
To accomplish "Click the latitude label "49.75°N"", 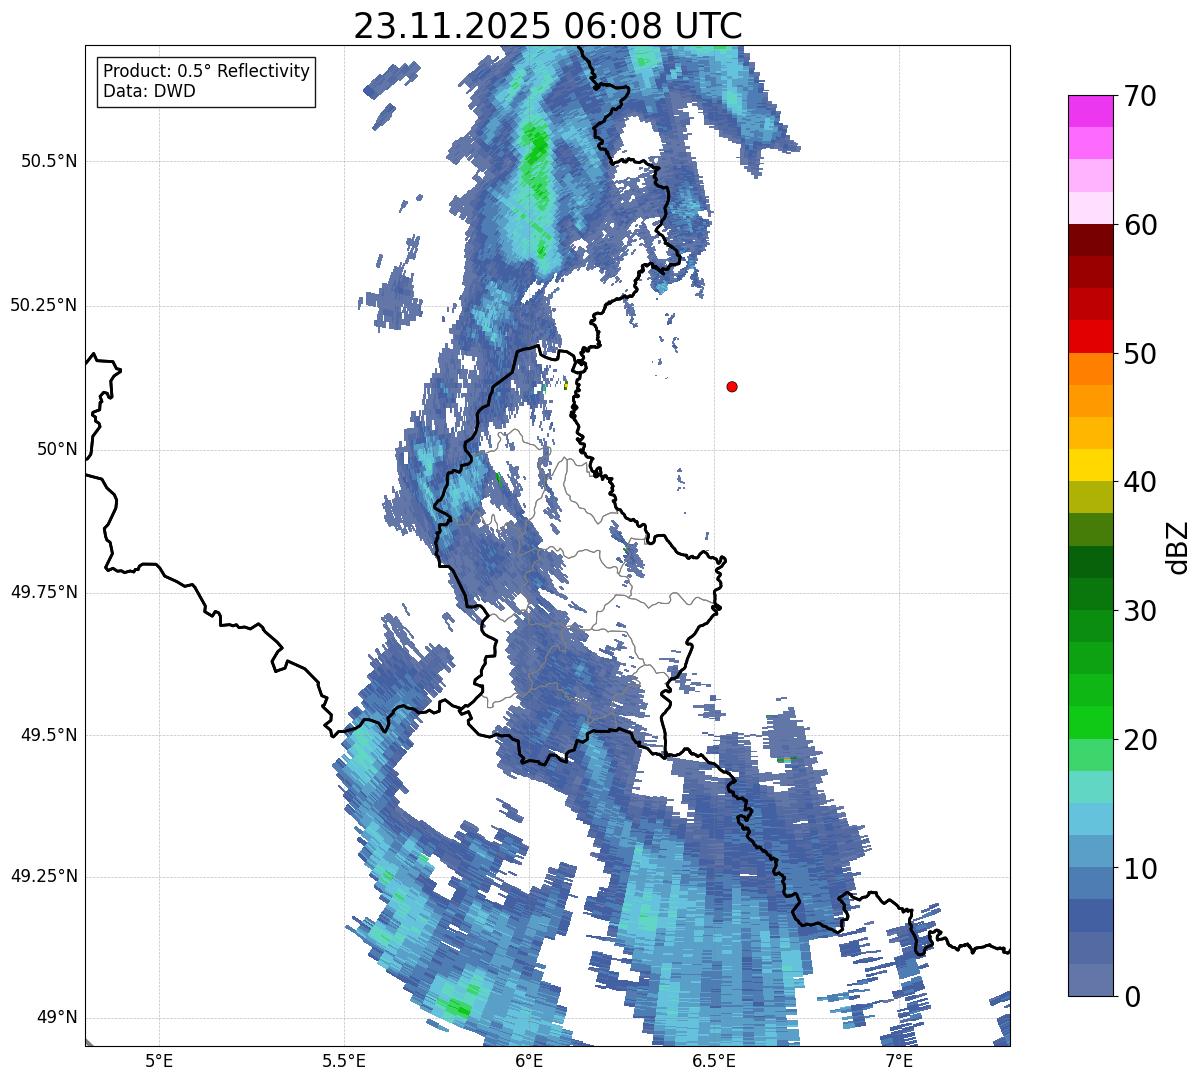I will (44, 593).
